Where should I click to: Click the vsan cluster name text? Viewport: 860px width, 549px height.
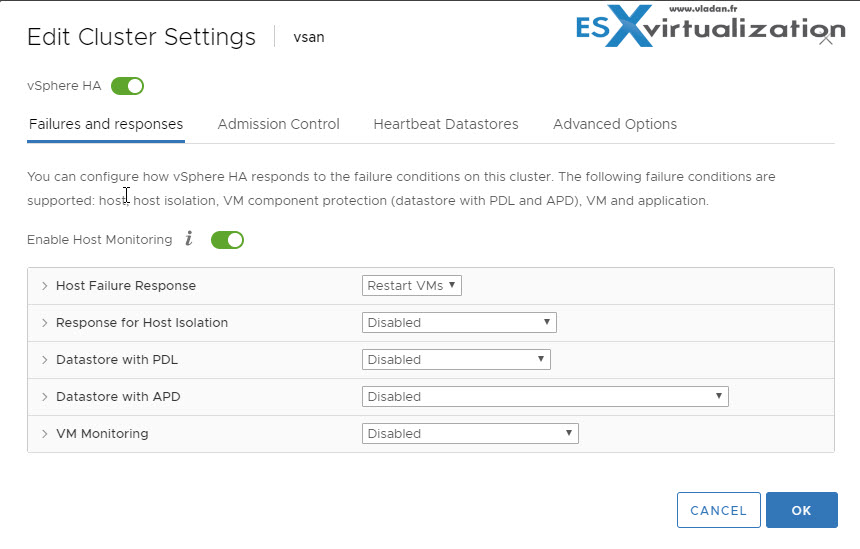309,37
